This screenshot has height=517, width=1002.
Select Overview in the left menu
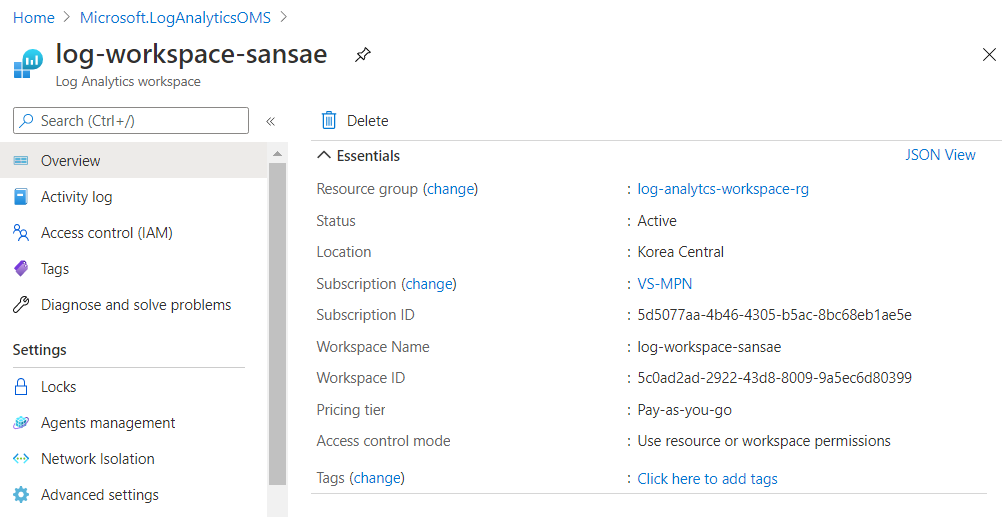click(70, 161)
